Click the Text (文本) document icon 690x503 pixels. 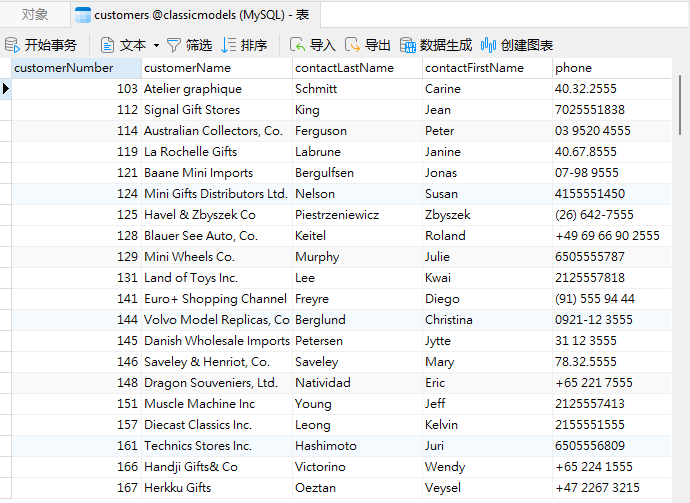point(107,45)
